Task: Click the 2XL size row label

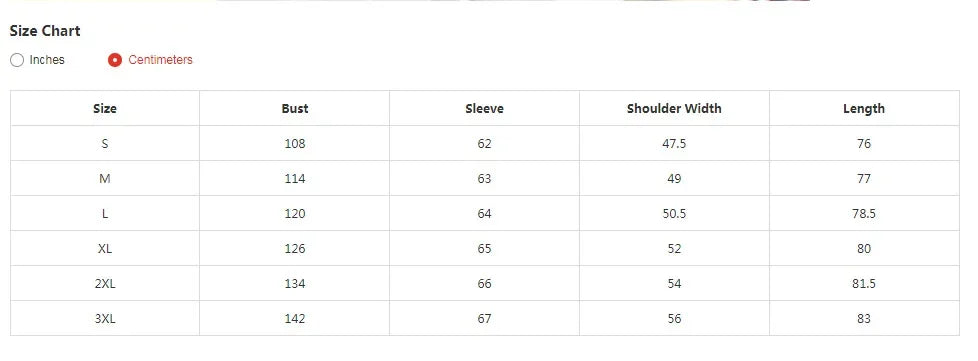Action: [x=105, y=283]
